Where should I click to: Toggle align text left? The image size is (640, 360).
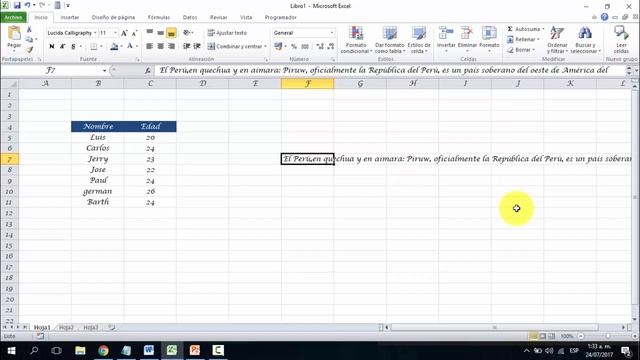click(150, 47)
